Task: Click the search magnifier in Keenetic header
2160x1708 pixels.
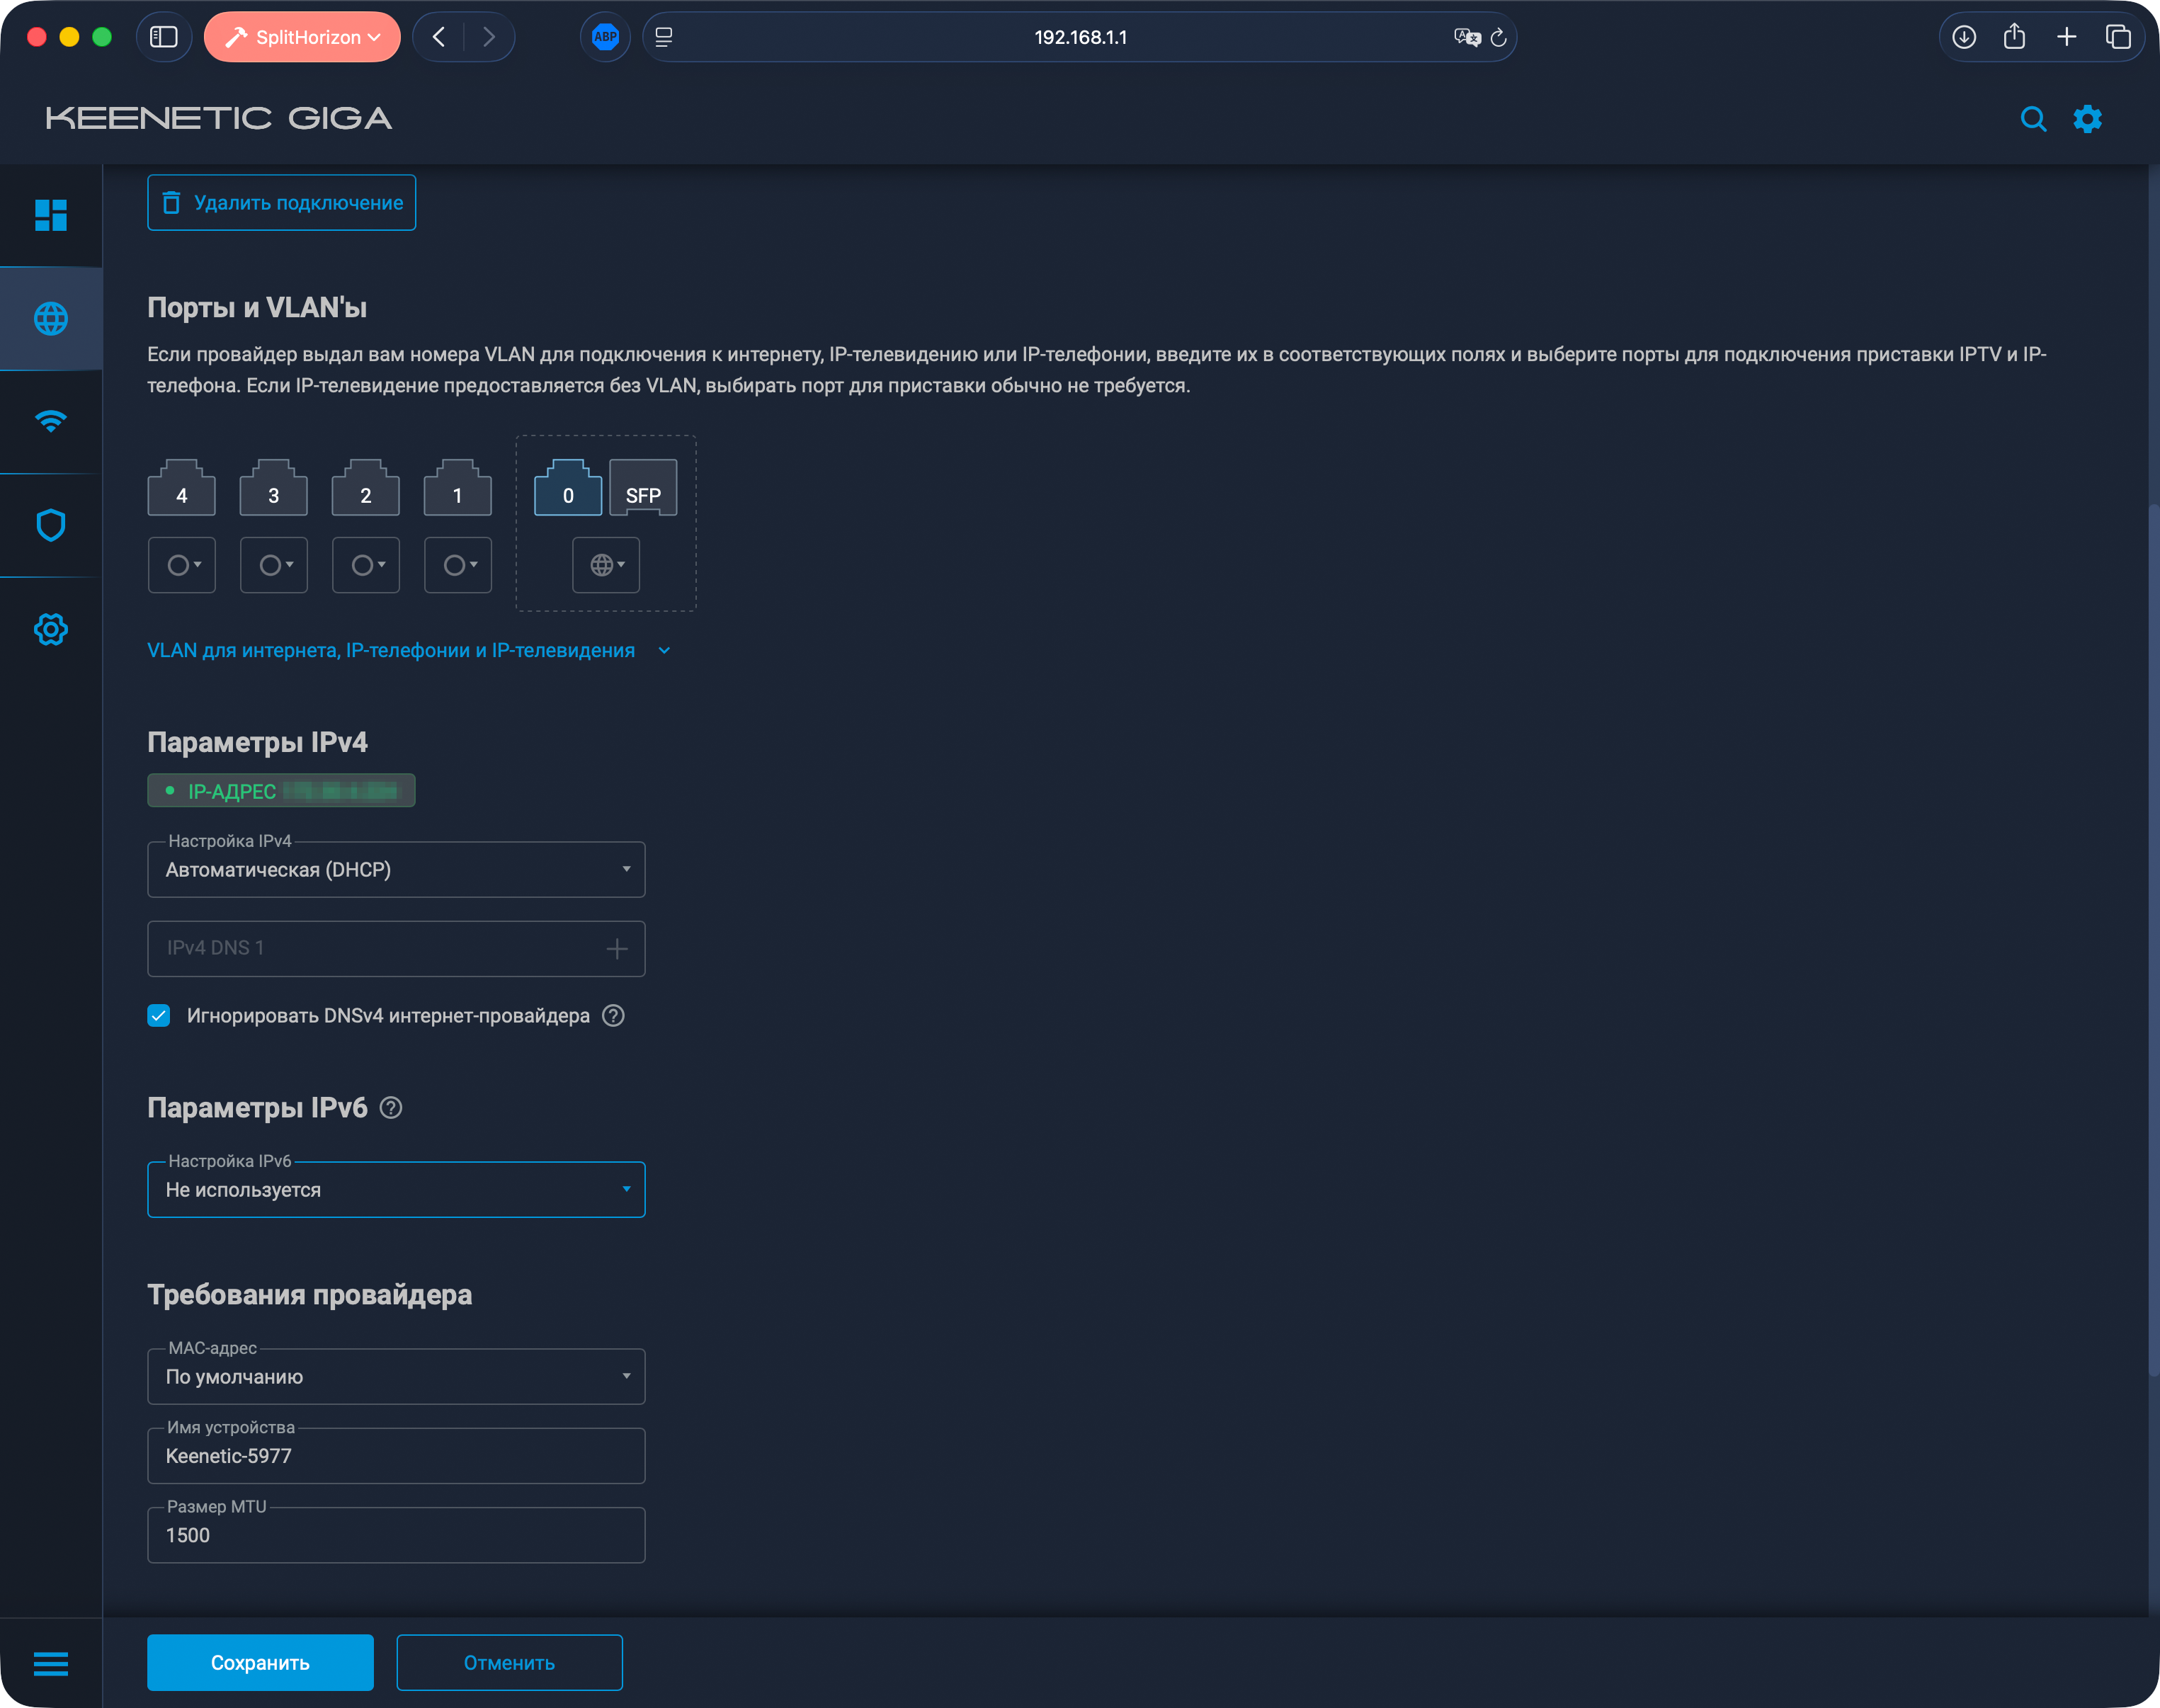Action: pos(2033,119)
